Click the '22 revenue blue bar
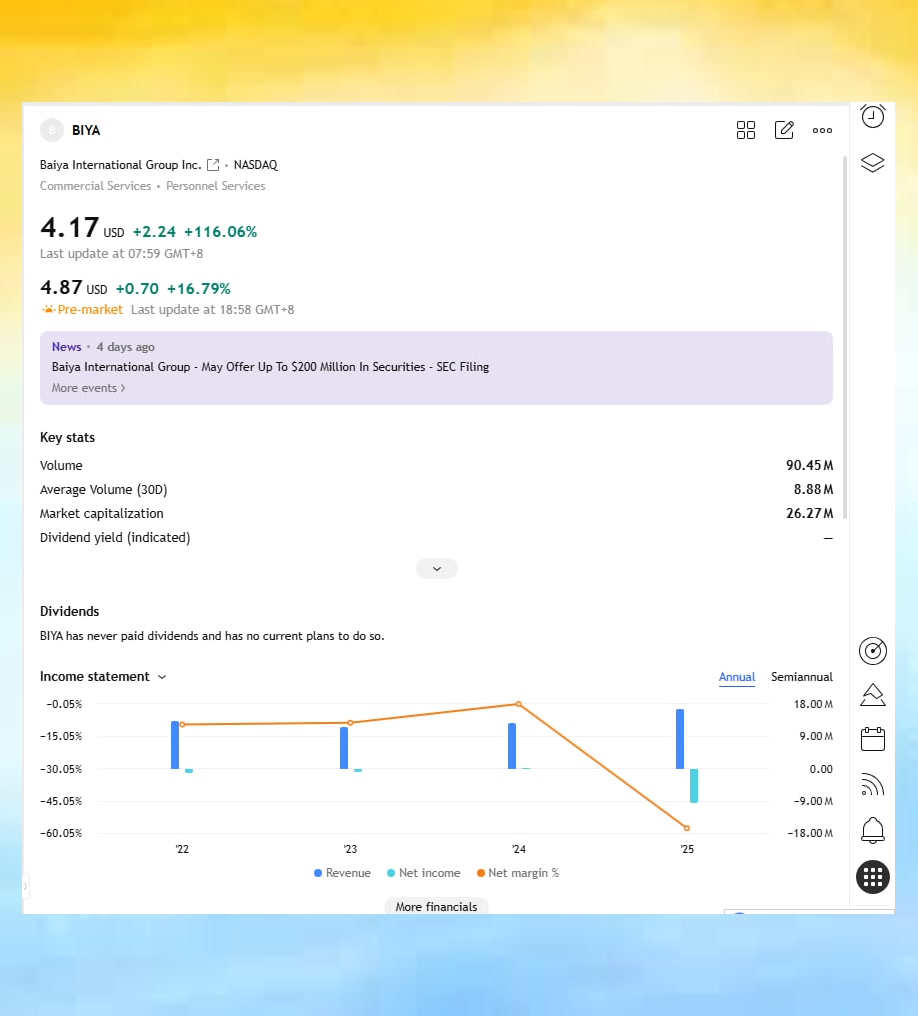The width and height of the screenshot is (918, 1016). click(175, 745)
